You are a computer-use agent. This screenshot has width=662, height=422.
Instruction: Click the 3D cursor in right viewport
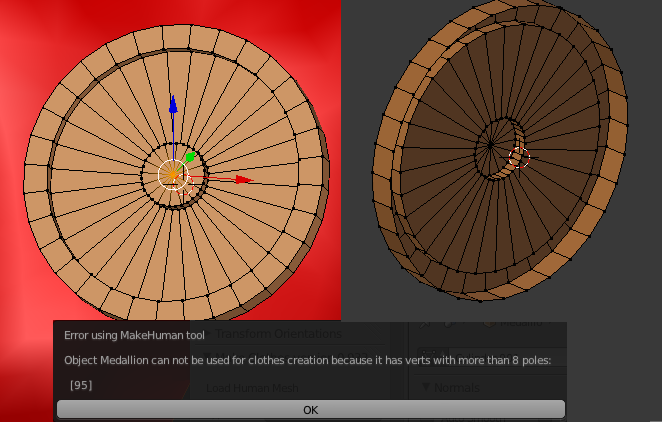pyautogui.click(x=518, y=157)
